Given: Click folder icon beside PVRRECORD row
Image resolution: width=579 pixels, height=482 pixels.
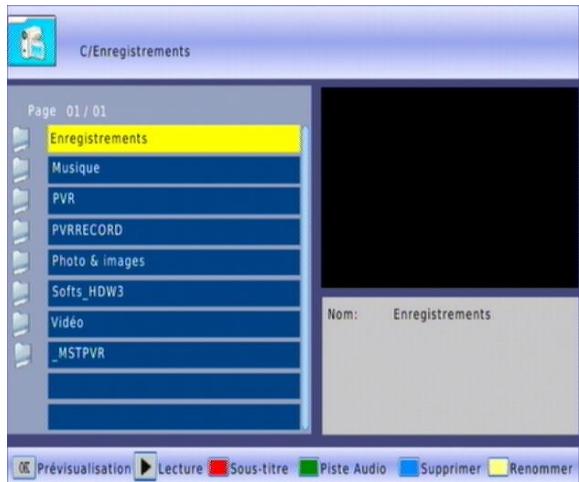Looking at the screenshot, I should (x=21, y=232).
